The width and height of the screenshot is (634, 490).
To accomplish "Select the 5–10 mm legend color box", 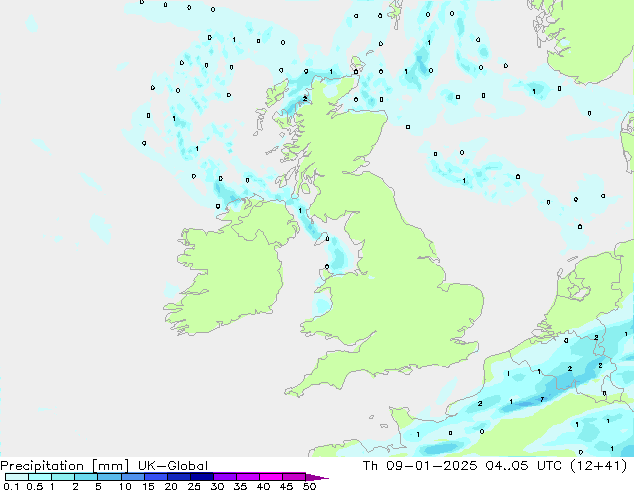I will pyautogui.click(x=109, y=477).
